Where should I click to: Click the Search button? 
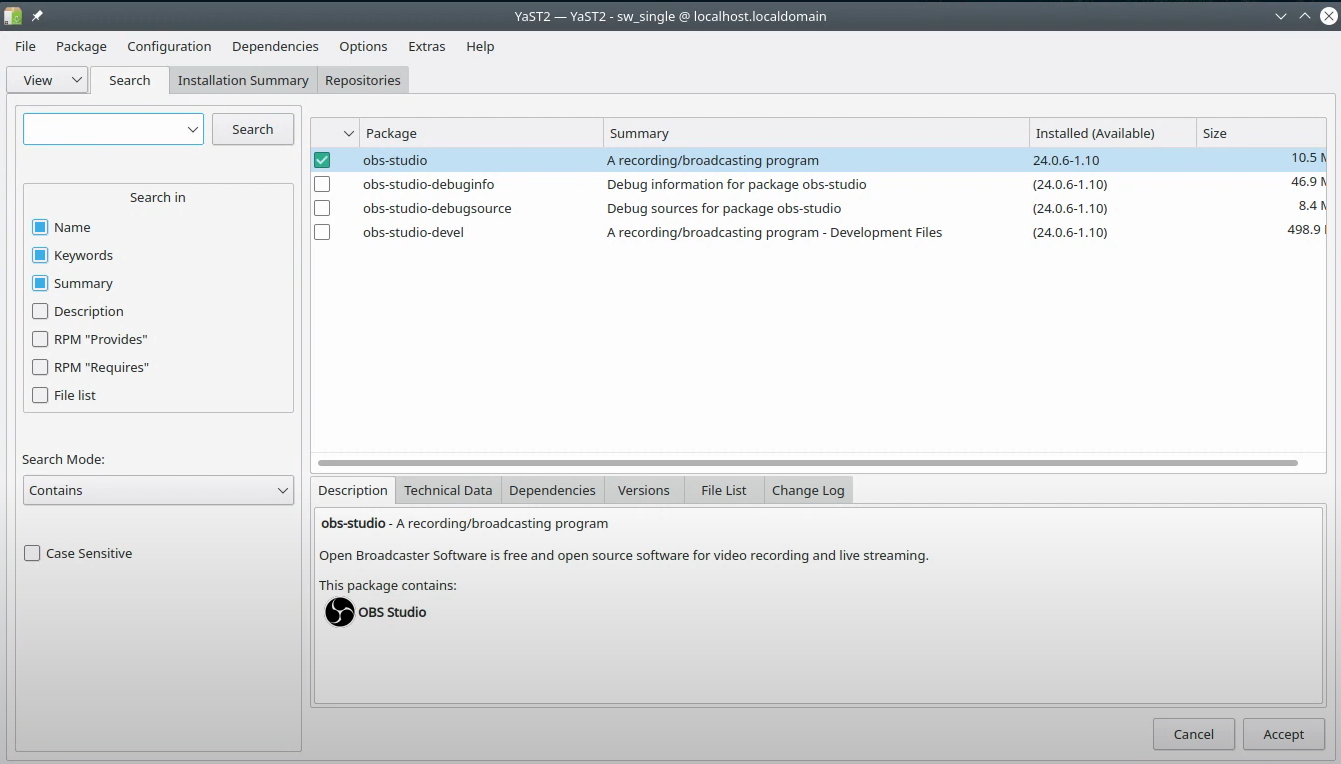tap(253, 129)
